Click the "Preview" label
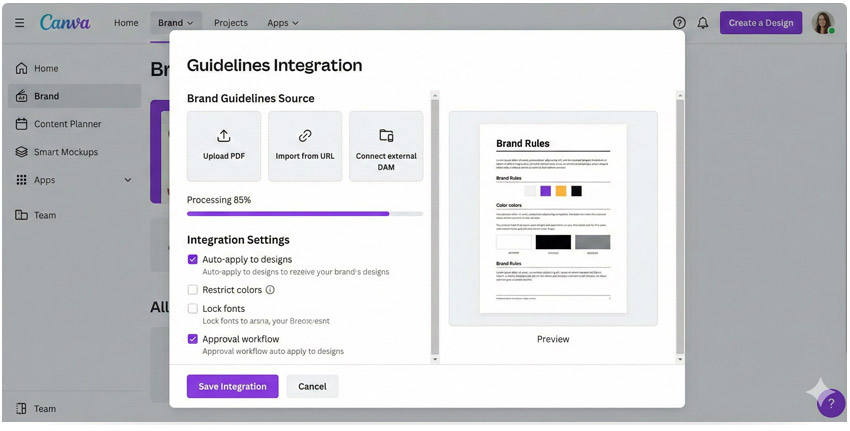Screen dimensions: 850x431 (x=553, y=339)
